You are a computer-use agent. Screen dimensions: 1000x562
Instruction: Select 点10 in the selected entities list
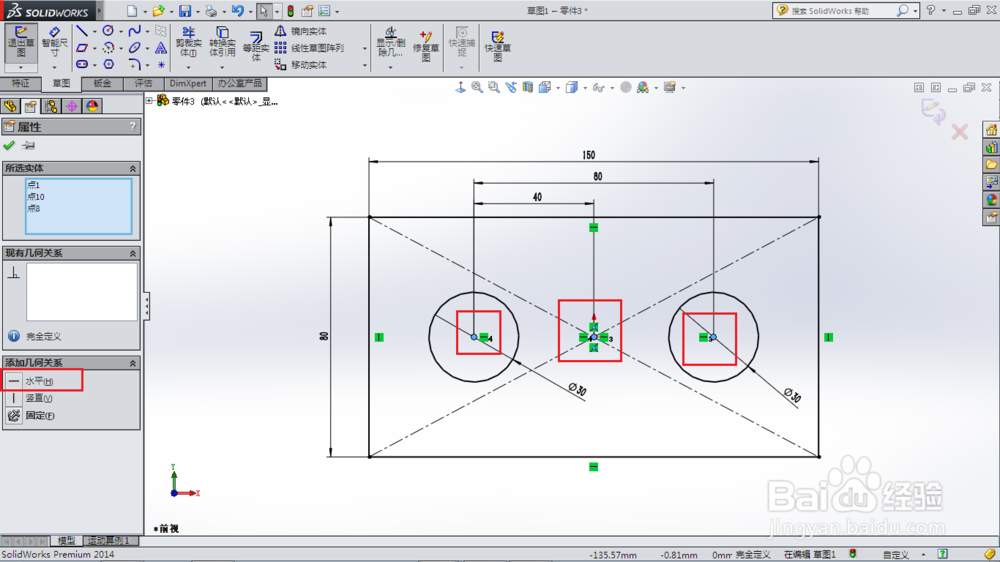point(36,196)
